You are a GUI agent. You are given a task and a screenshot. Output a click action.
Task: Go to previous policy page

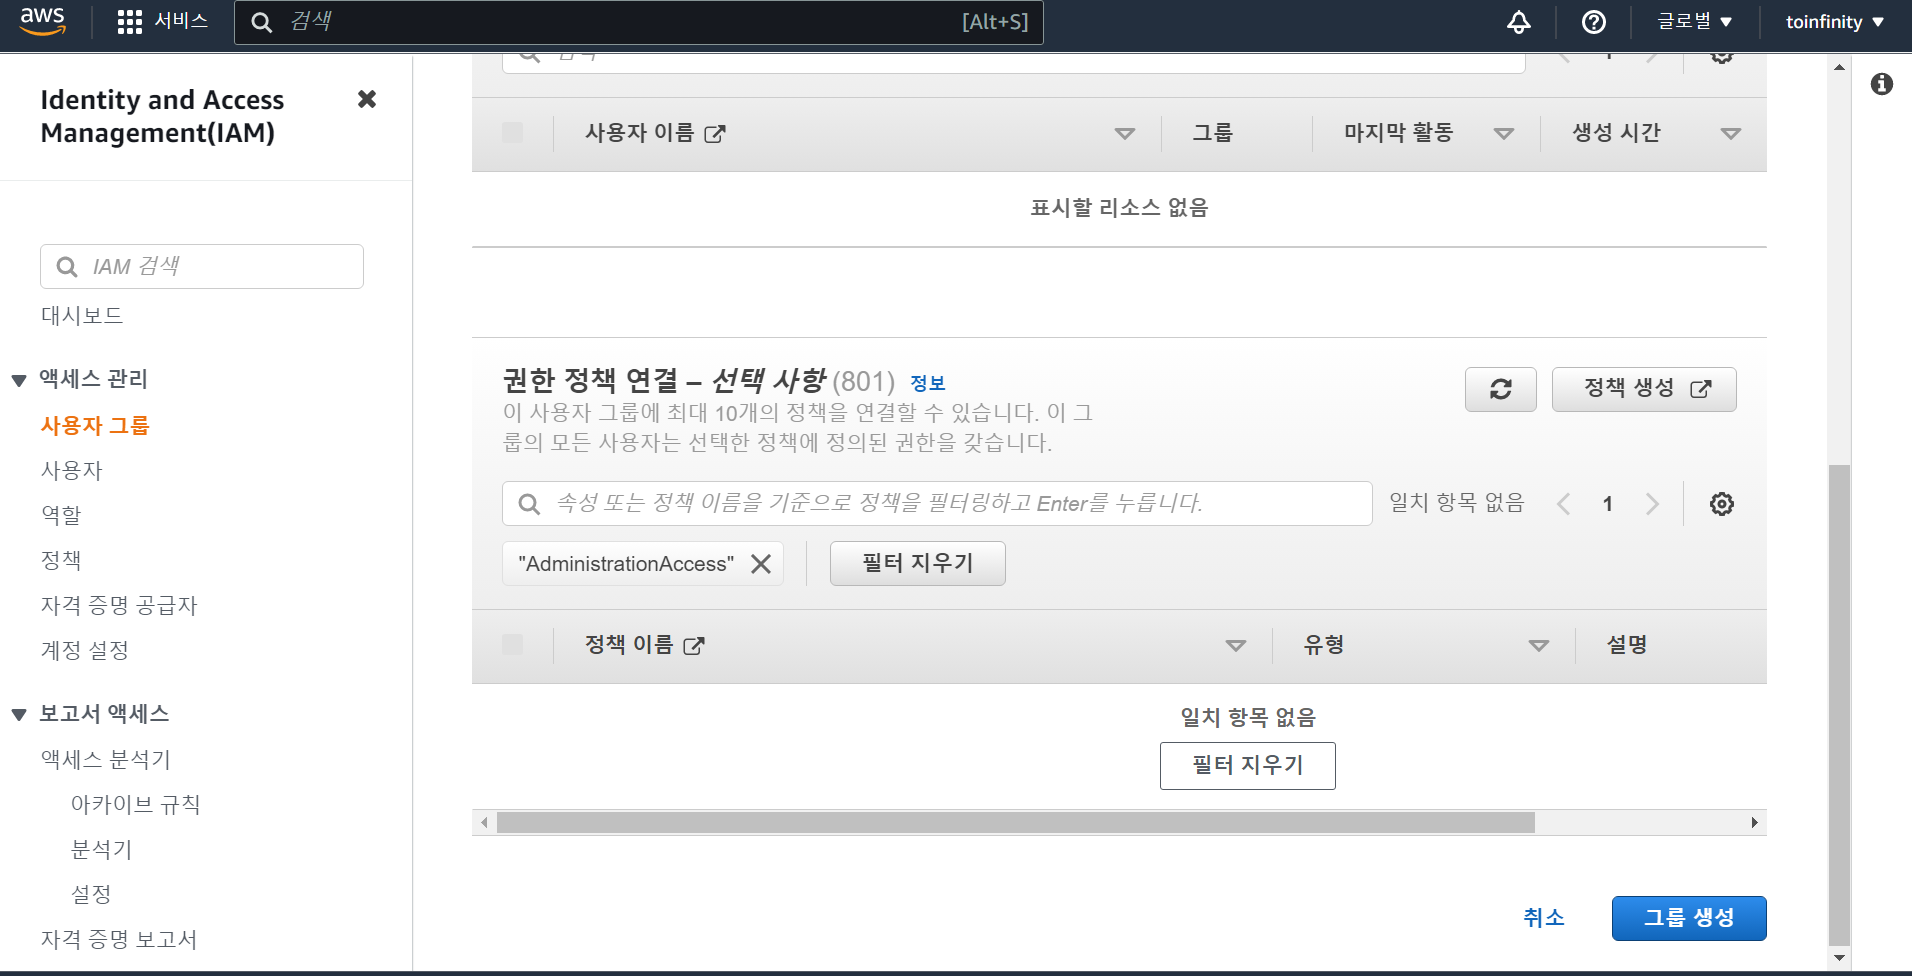(x=1564, y=504)
